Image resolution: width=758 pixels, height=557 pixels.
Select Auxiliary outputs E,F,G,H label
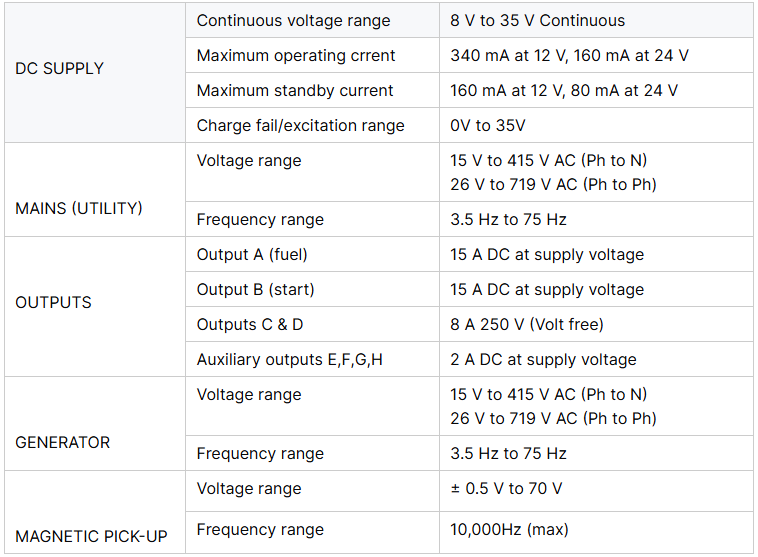click(290, 359)
